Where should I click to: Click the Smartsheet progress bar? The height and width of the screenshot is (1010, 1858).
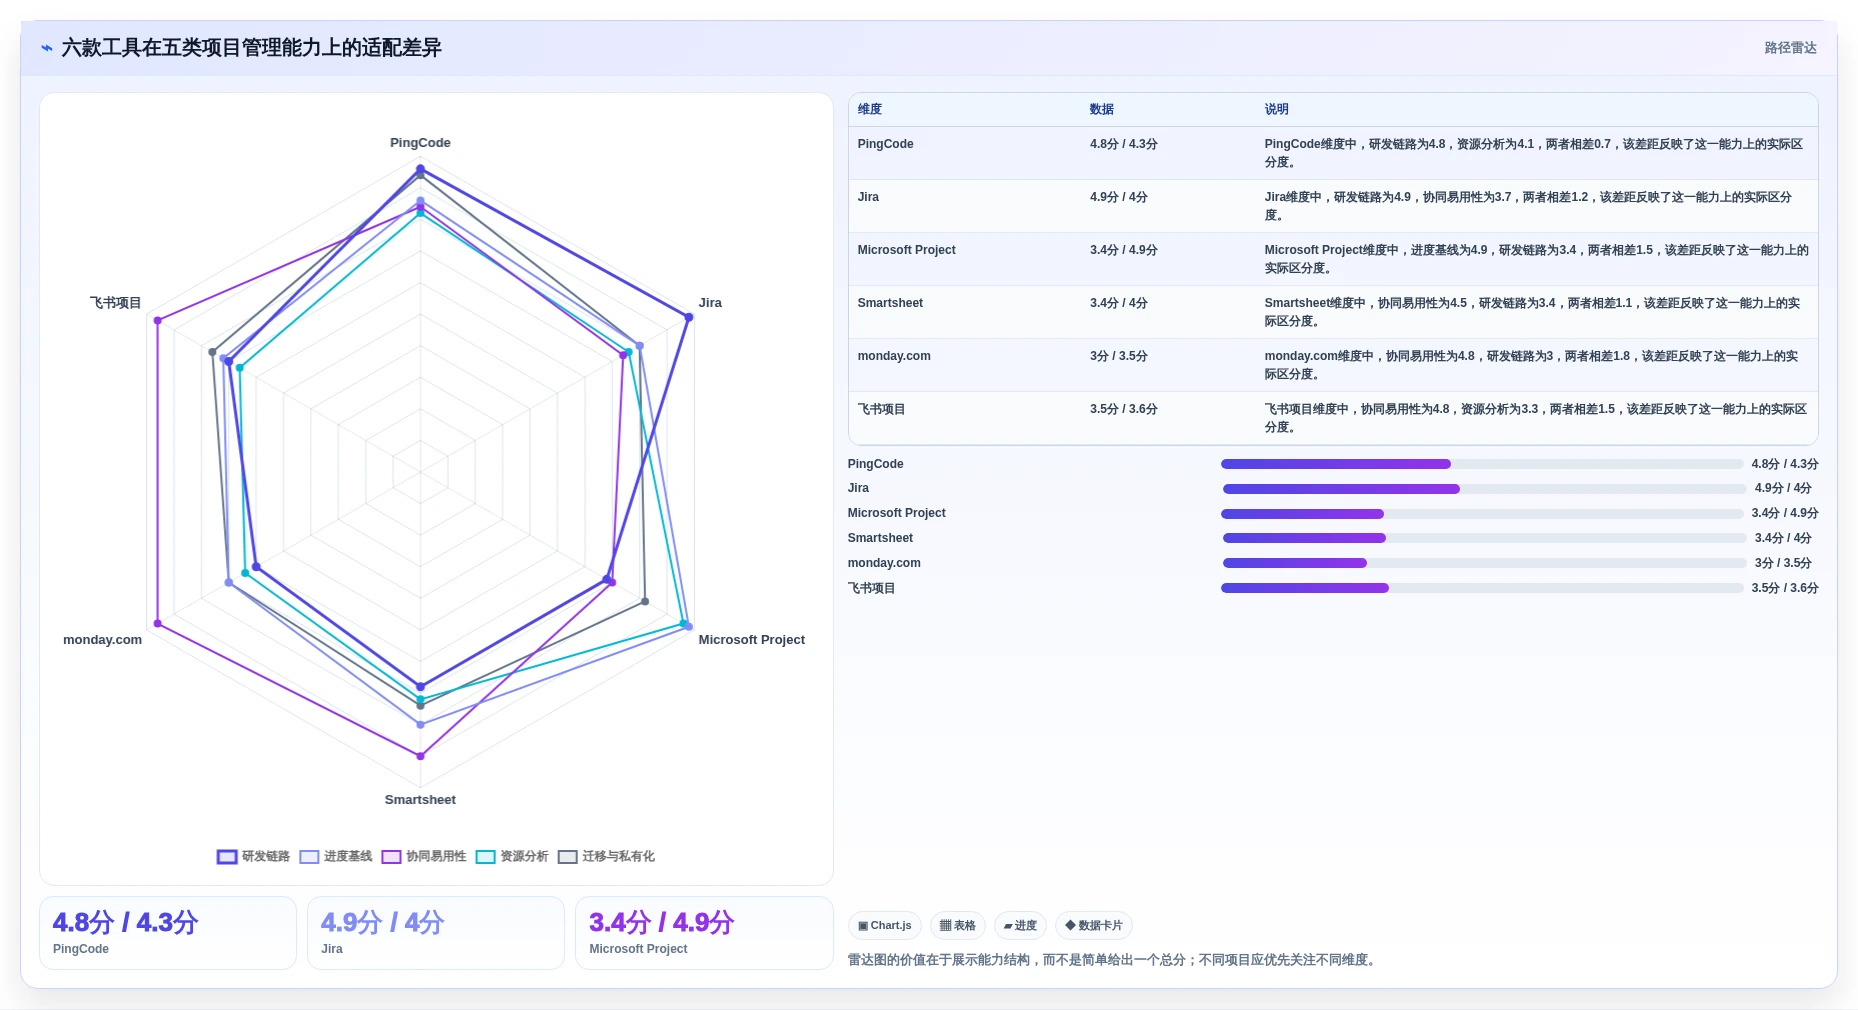coord(1484,538)
